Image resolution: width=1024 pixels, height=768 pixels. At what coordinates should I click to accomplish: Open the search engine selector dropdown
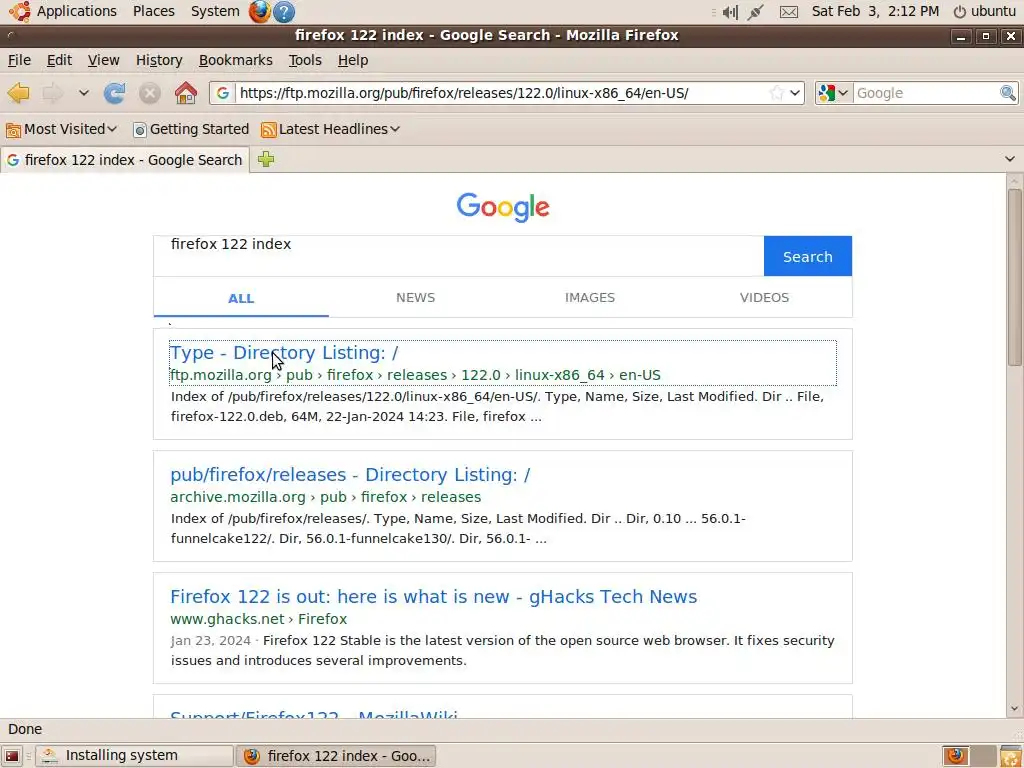click(833, 93)
